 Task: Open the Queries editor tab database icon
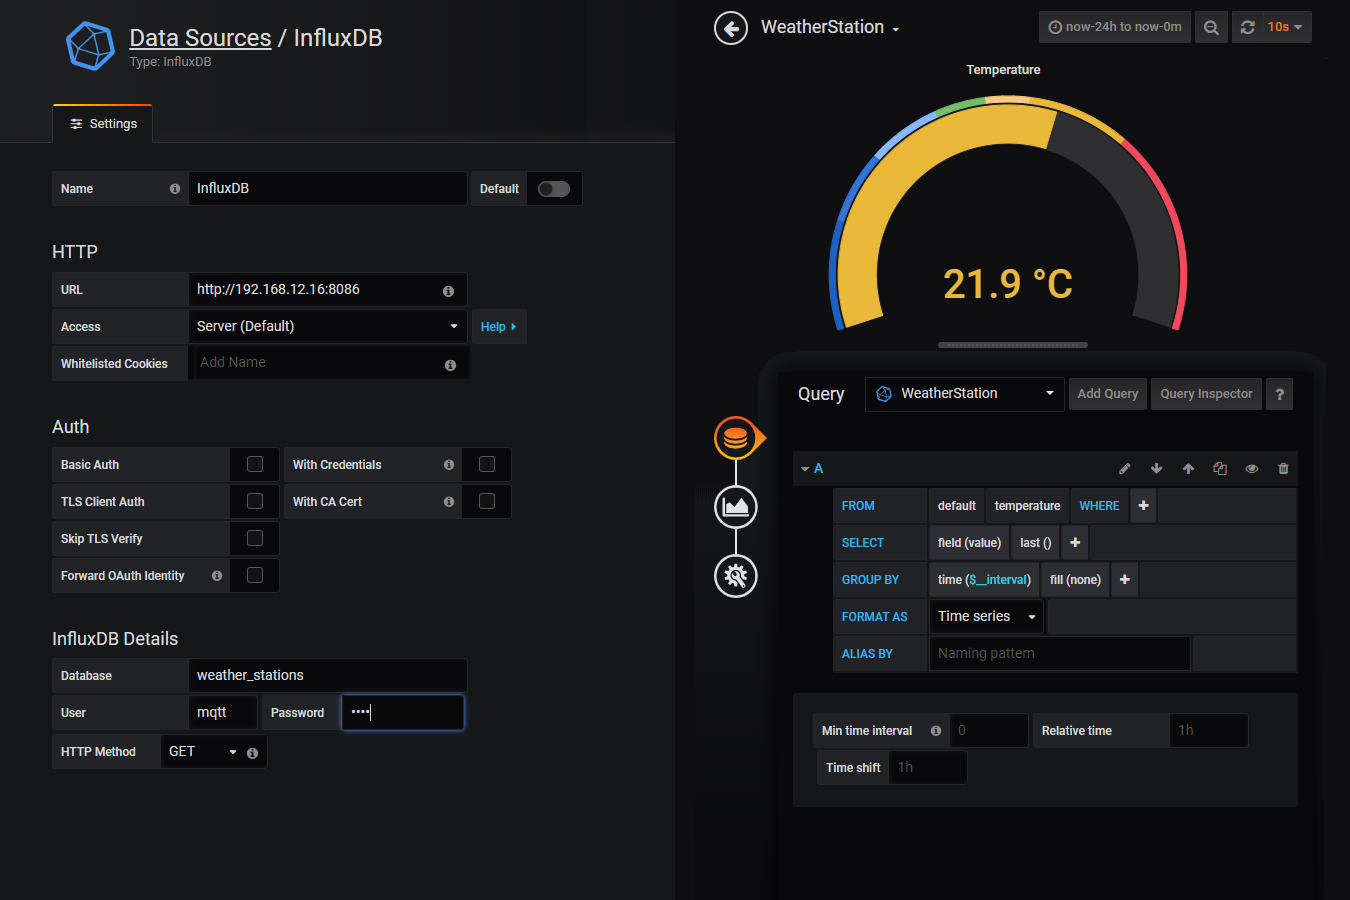[736, 438]
